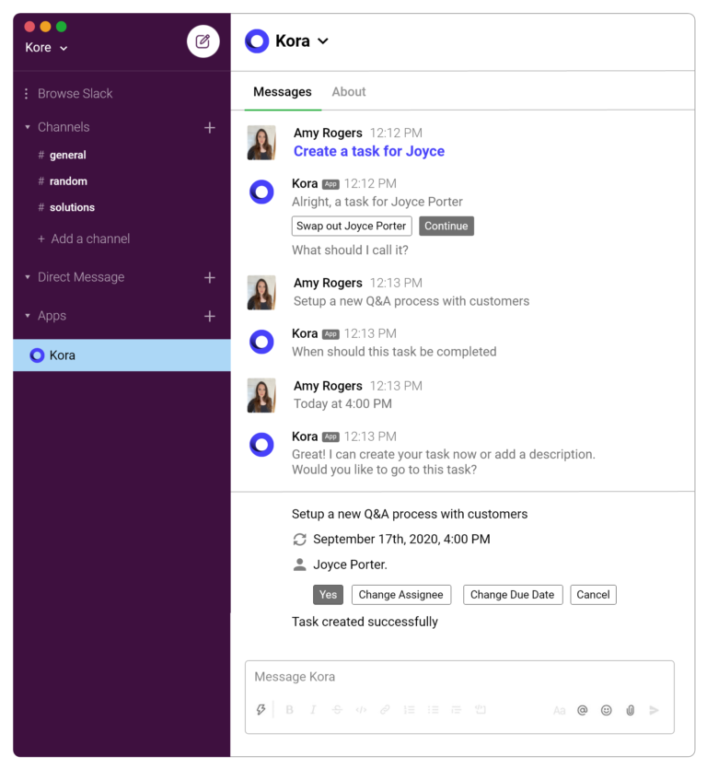Open the emoji picker
This screenshot has height=768, width=707.
(606, 710)
